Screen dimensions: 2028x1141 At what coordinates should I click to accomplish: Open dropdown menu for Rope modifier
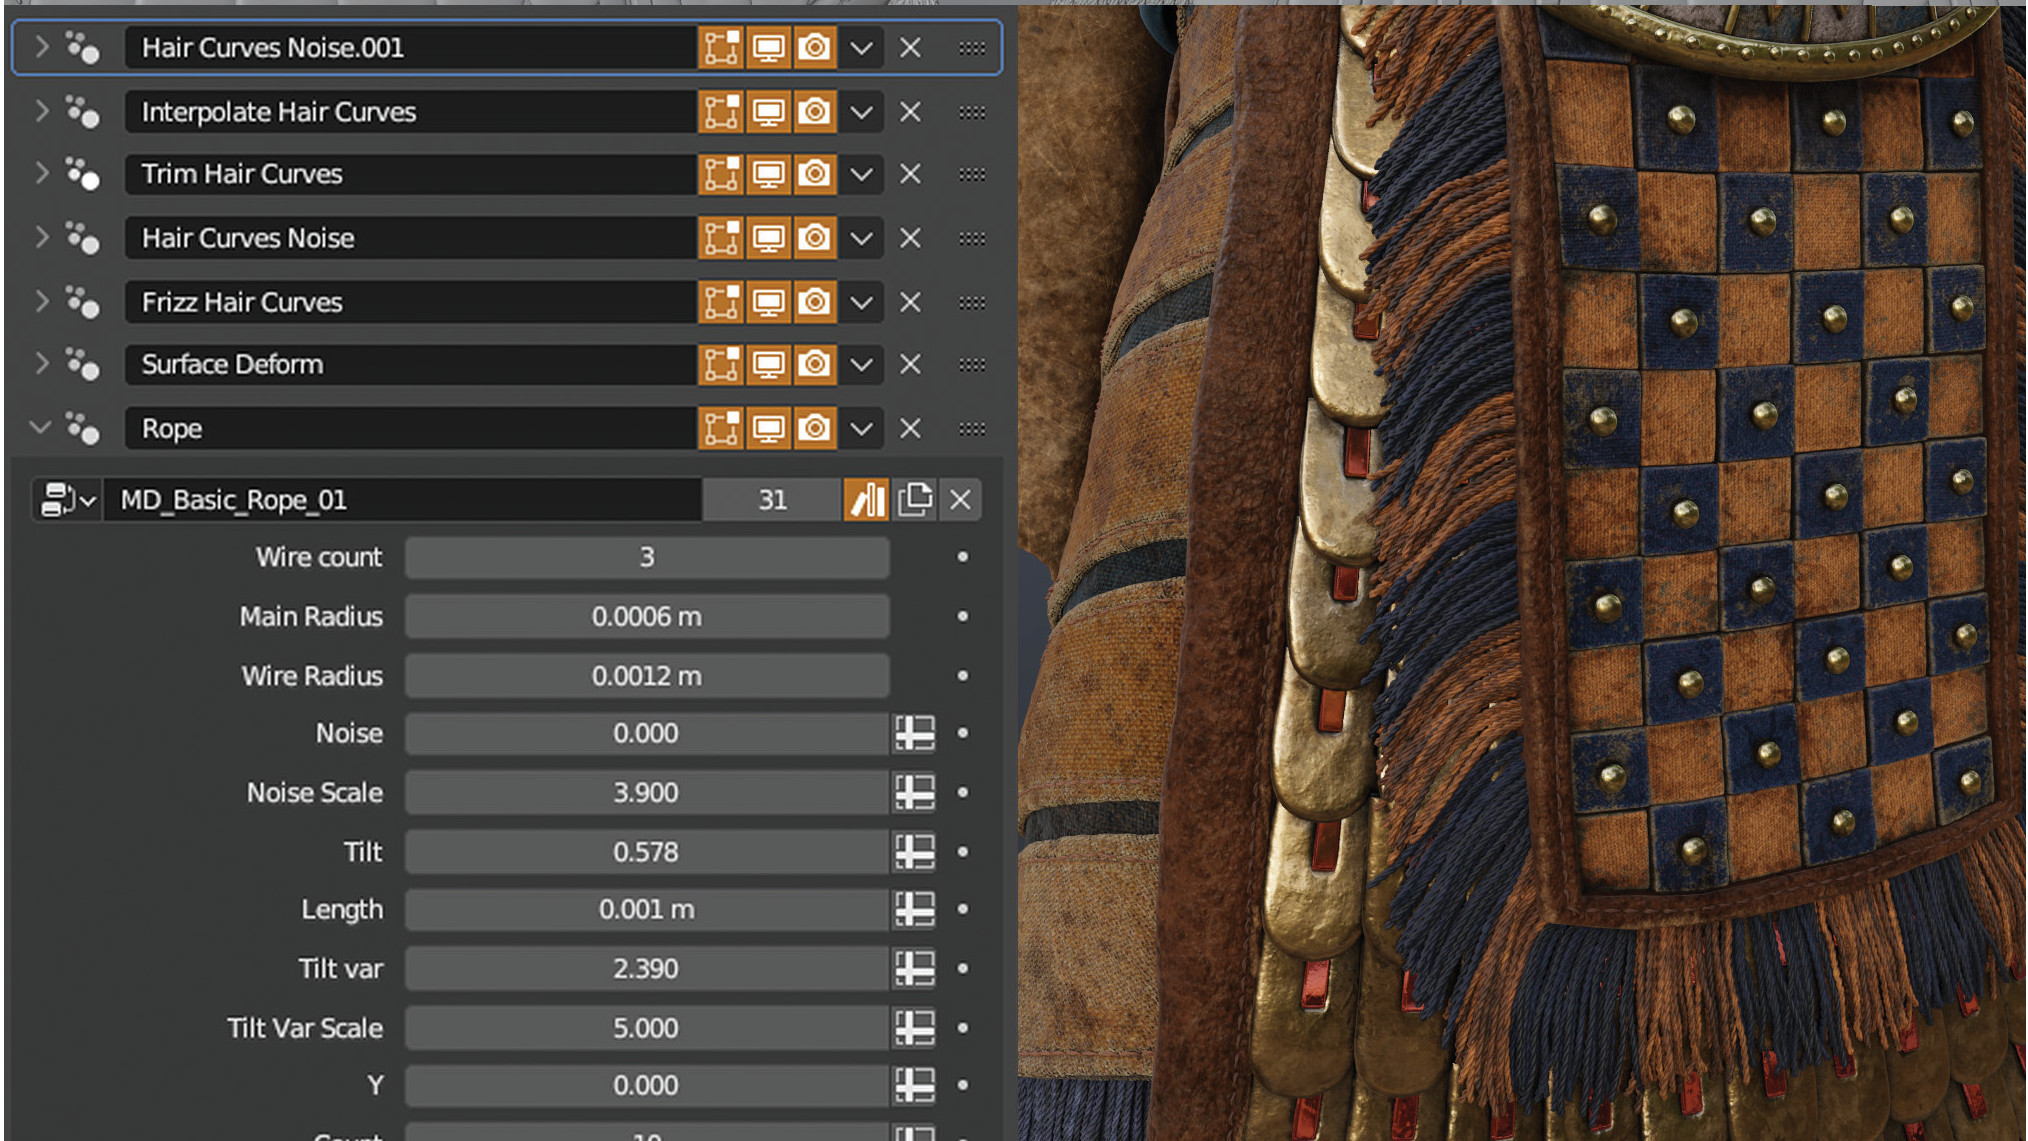point(859,428)
